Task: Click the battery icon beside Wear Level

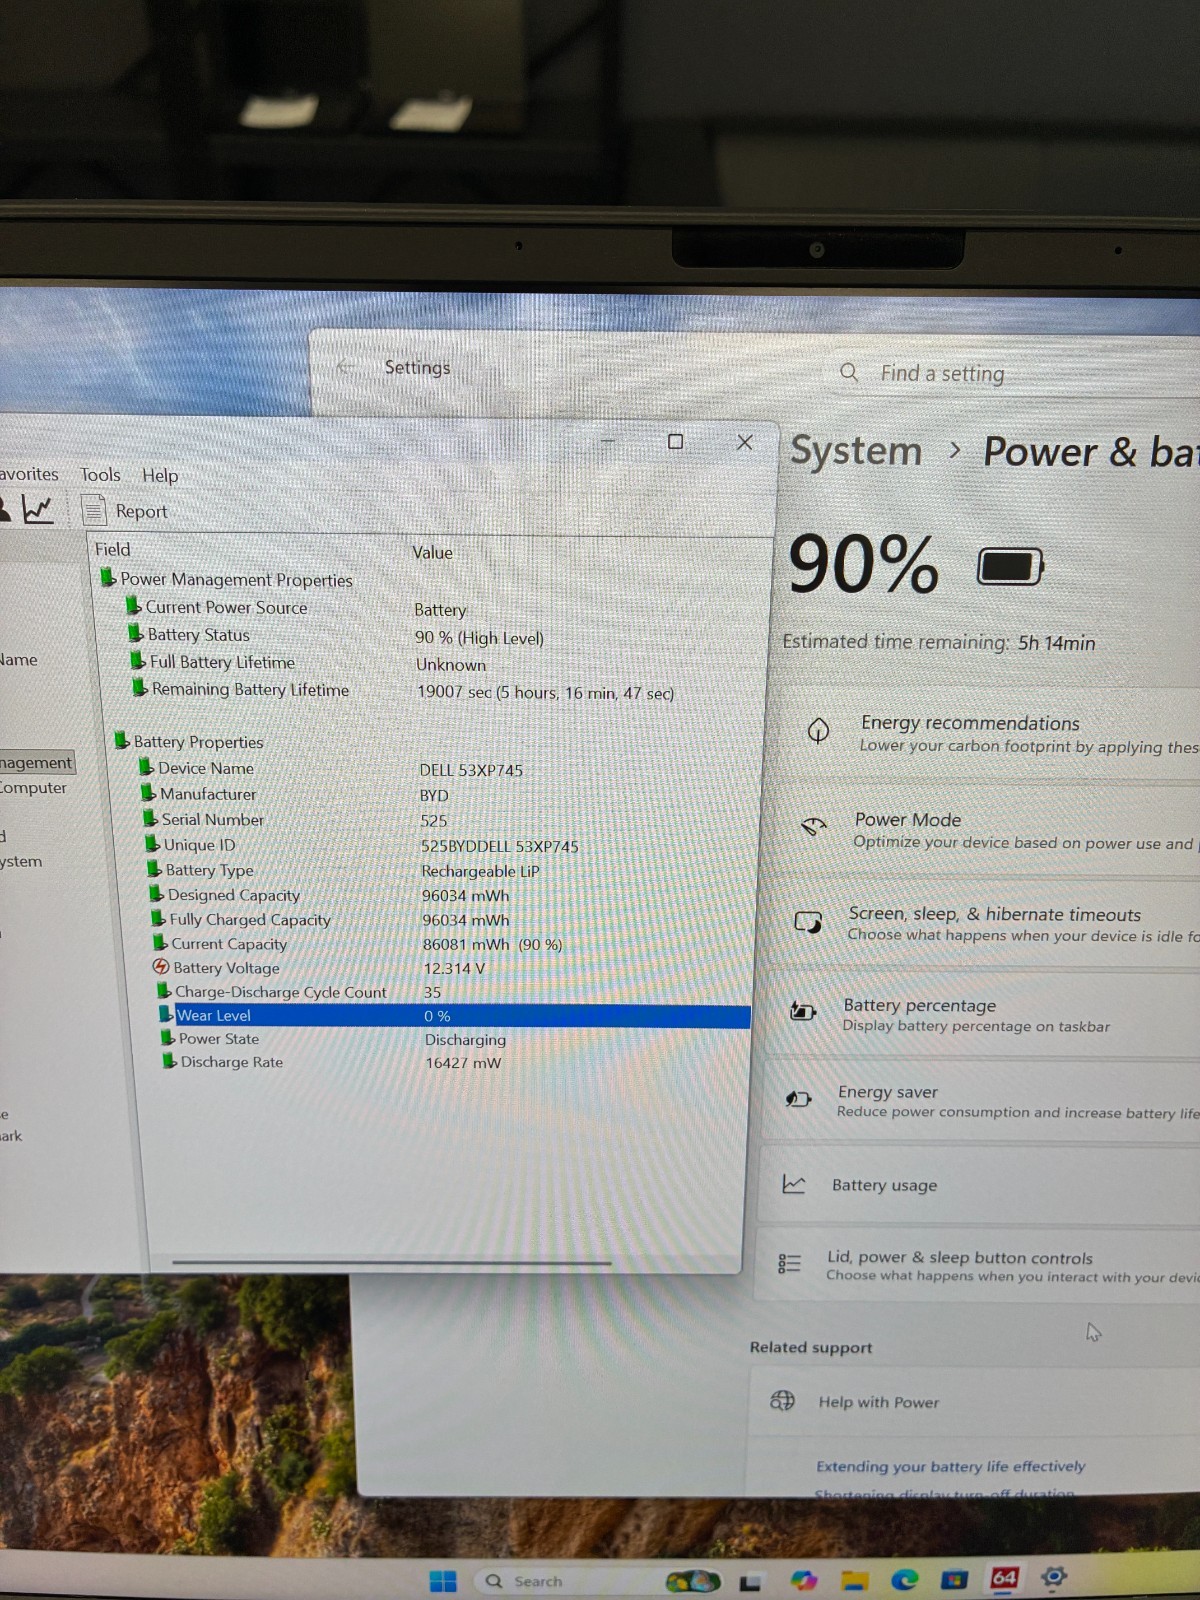Action: [167, 1014]
